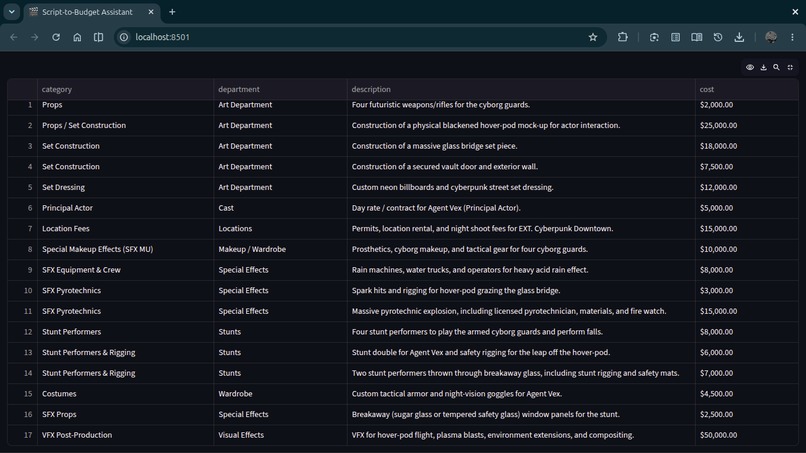Image resolution: width=806 pixels, height=453 pixels.
Task: Open the tab search dropdown arrow
Action: coord(11,11)
